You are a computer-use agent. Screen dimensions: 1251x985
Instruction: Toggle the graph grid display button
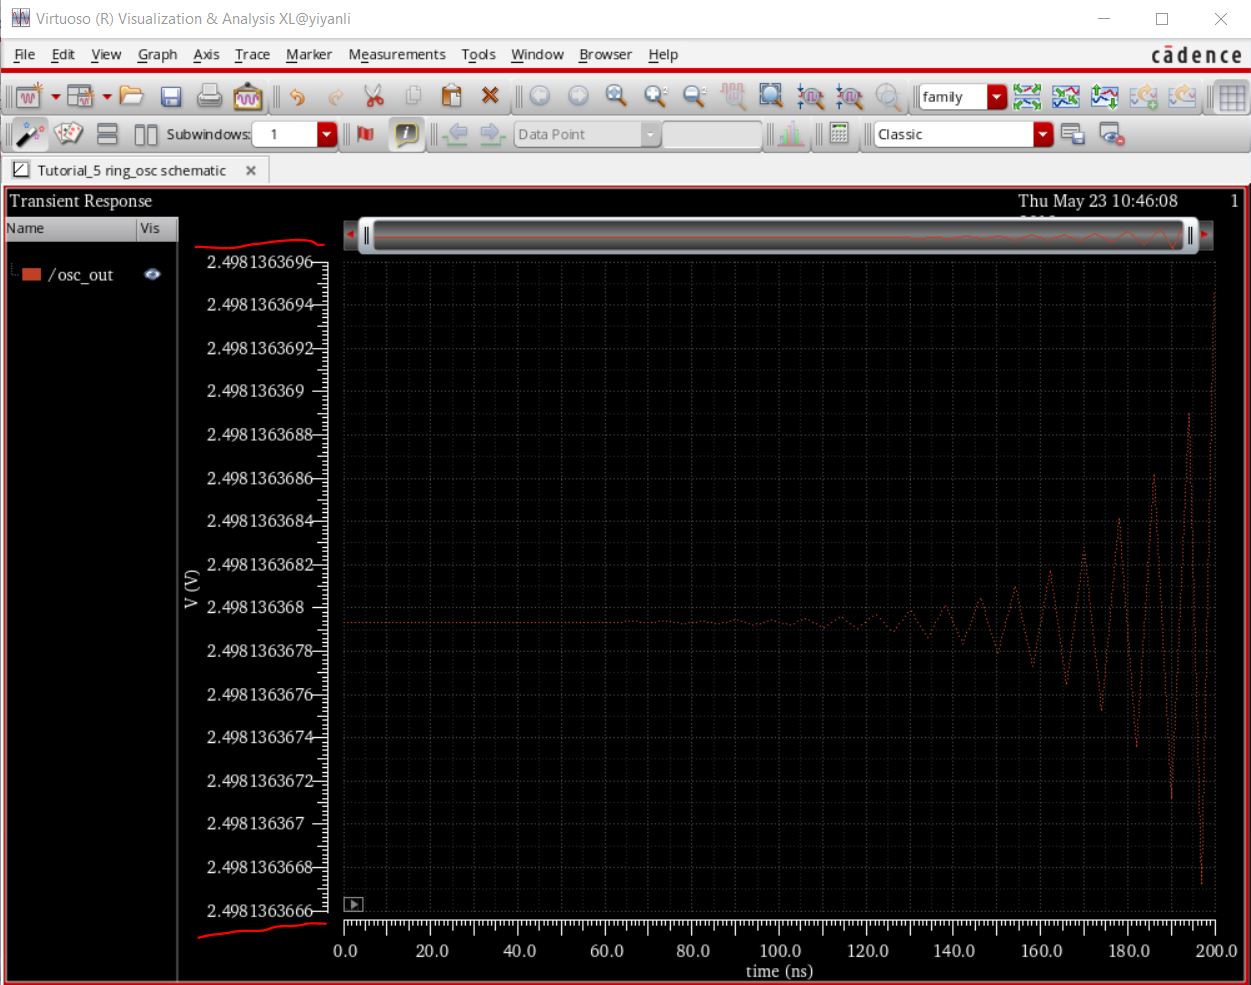[x=1232, y=97]
